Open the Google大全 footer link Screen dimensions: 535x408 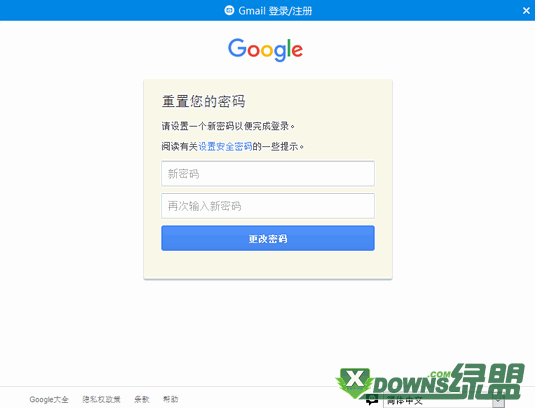[x=49, y=399]
